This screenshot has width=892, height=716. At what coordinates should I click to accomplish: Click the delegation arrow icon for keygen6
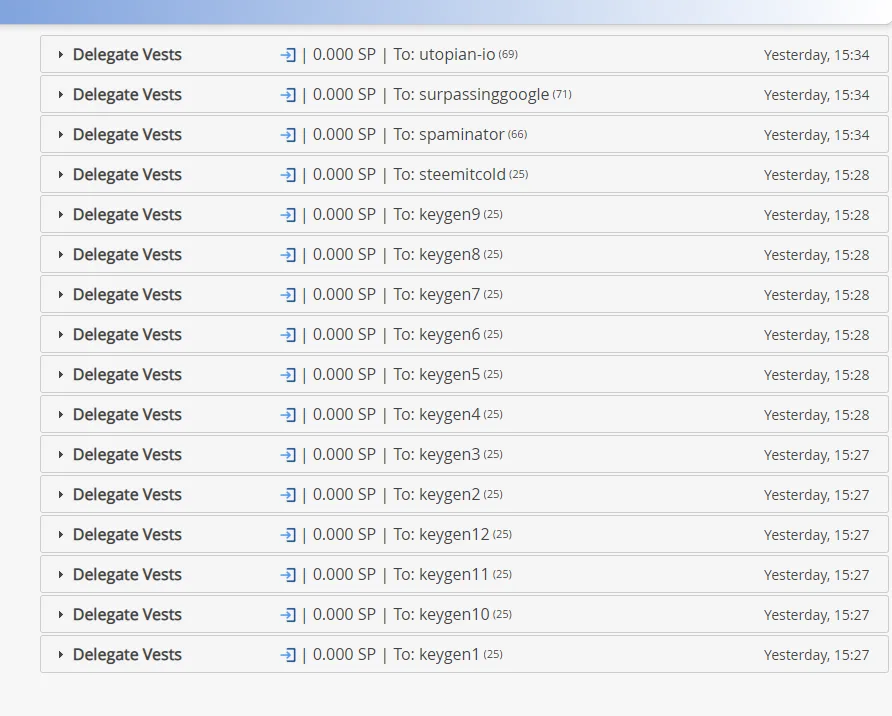[x=288, y=335]
